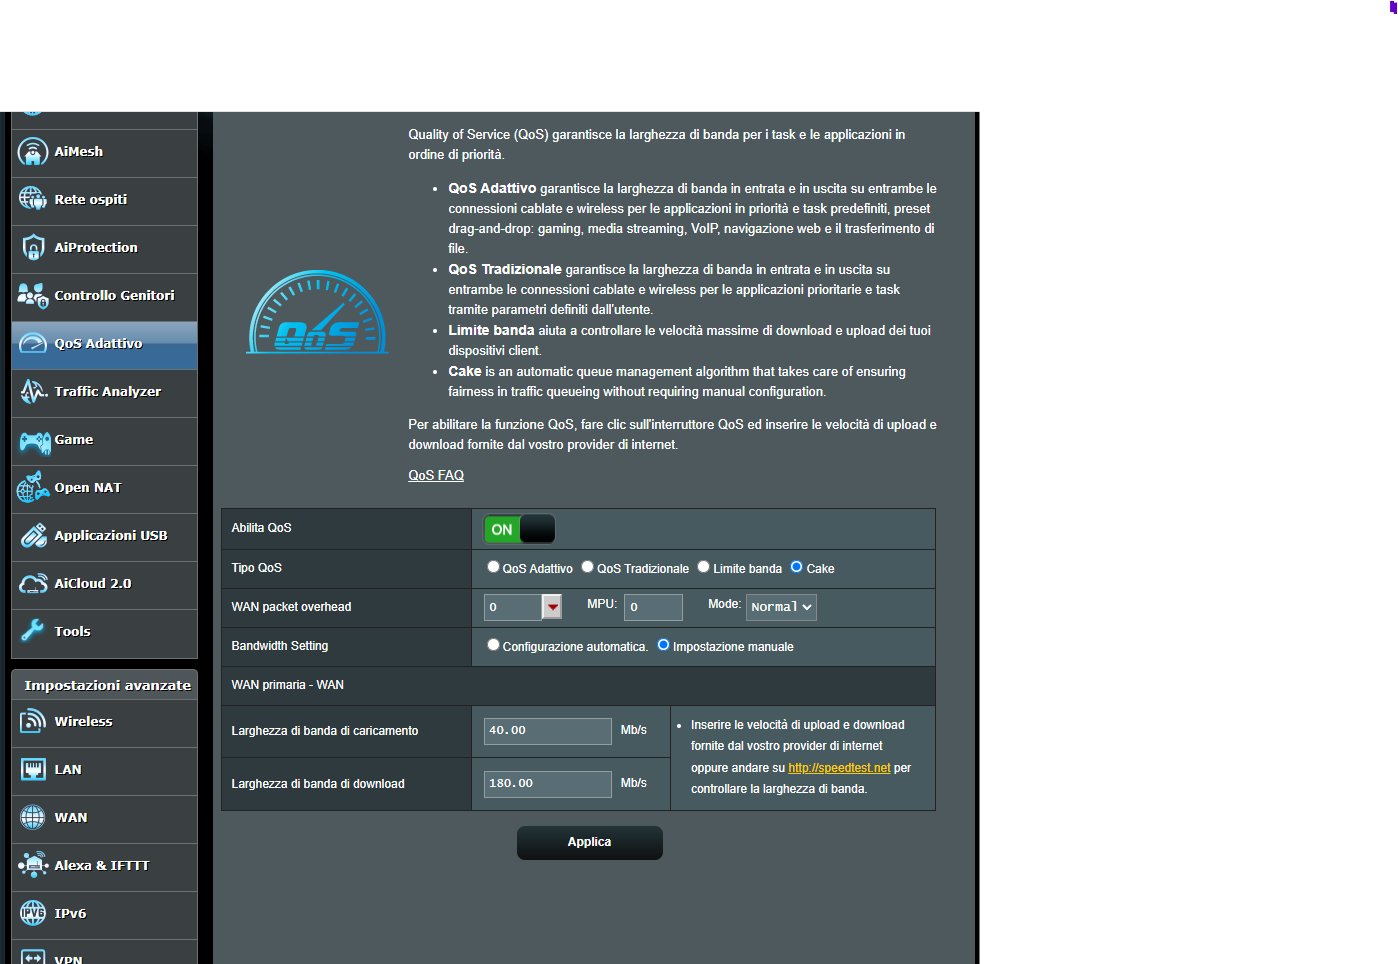Click "Larghezza di banda di caricamento" label
Screen dimensions: 1398x964
point(325,731)
